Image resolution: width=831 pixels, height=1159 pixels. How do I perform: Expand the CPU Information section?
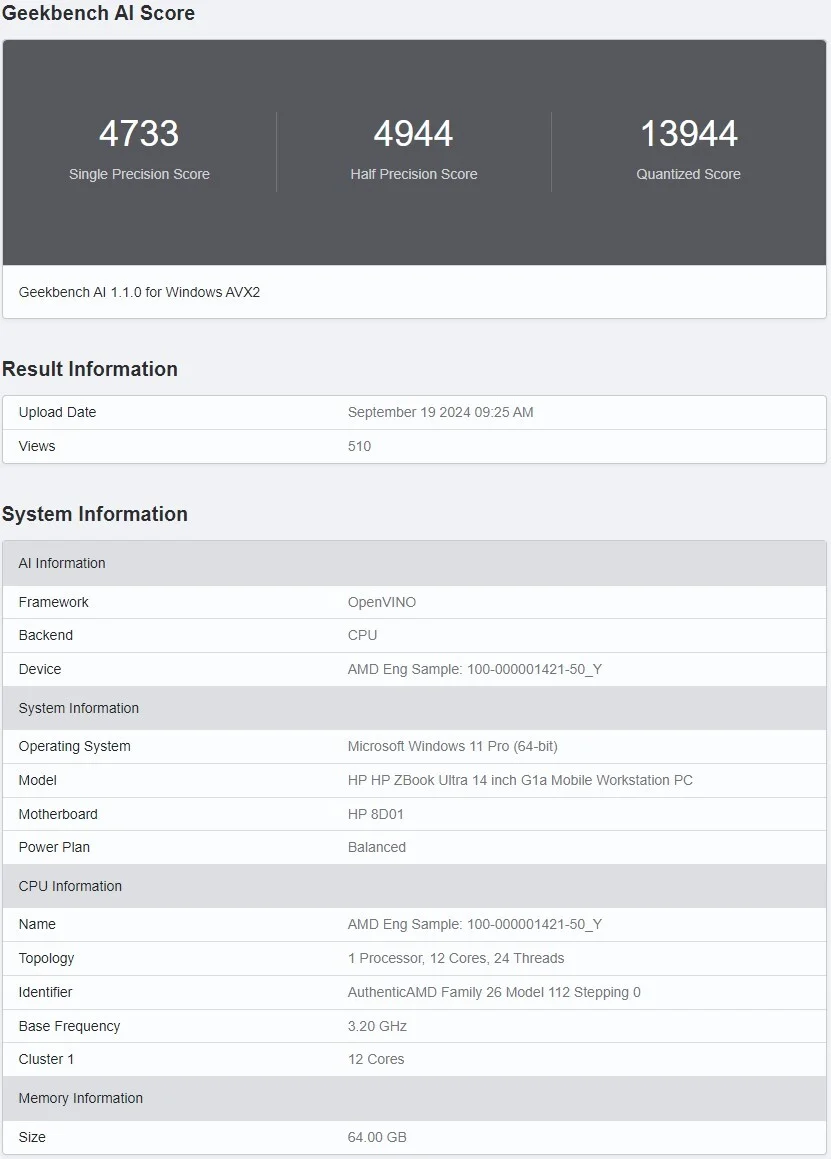pyautogui.click(x=71, y=886)
